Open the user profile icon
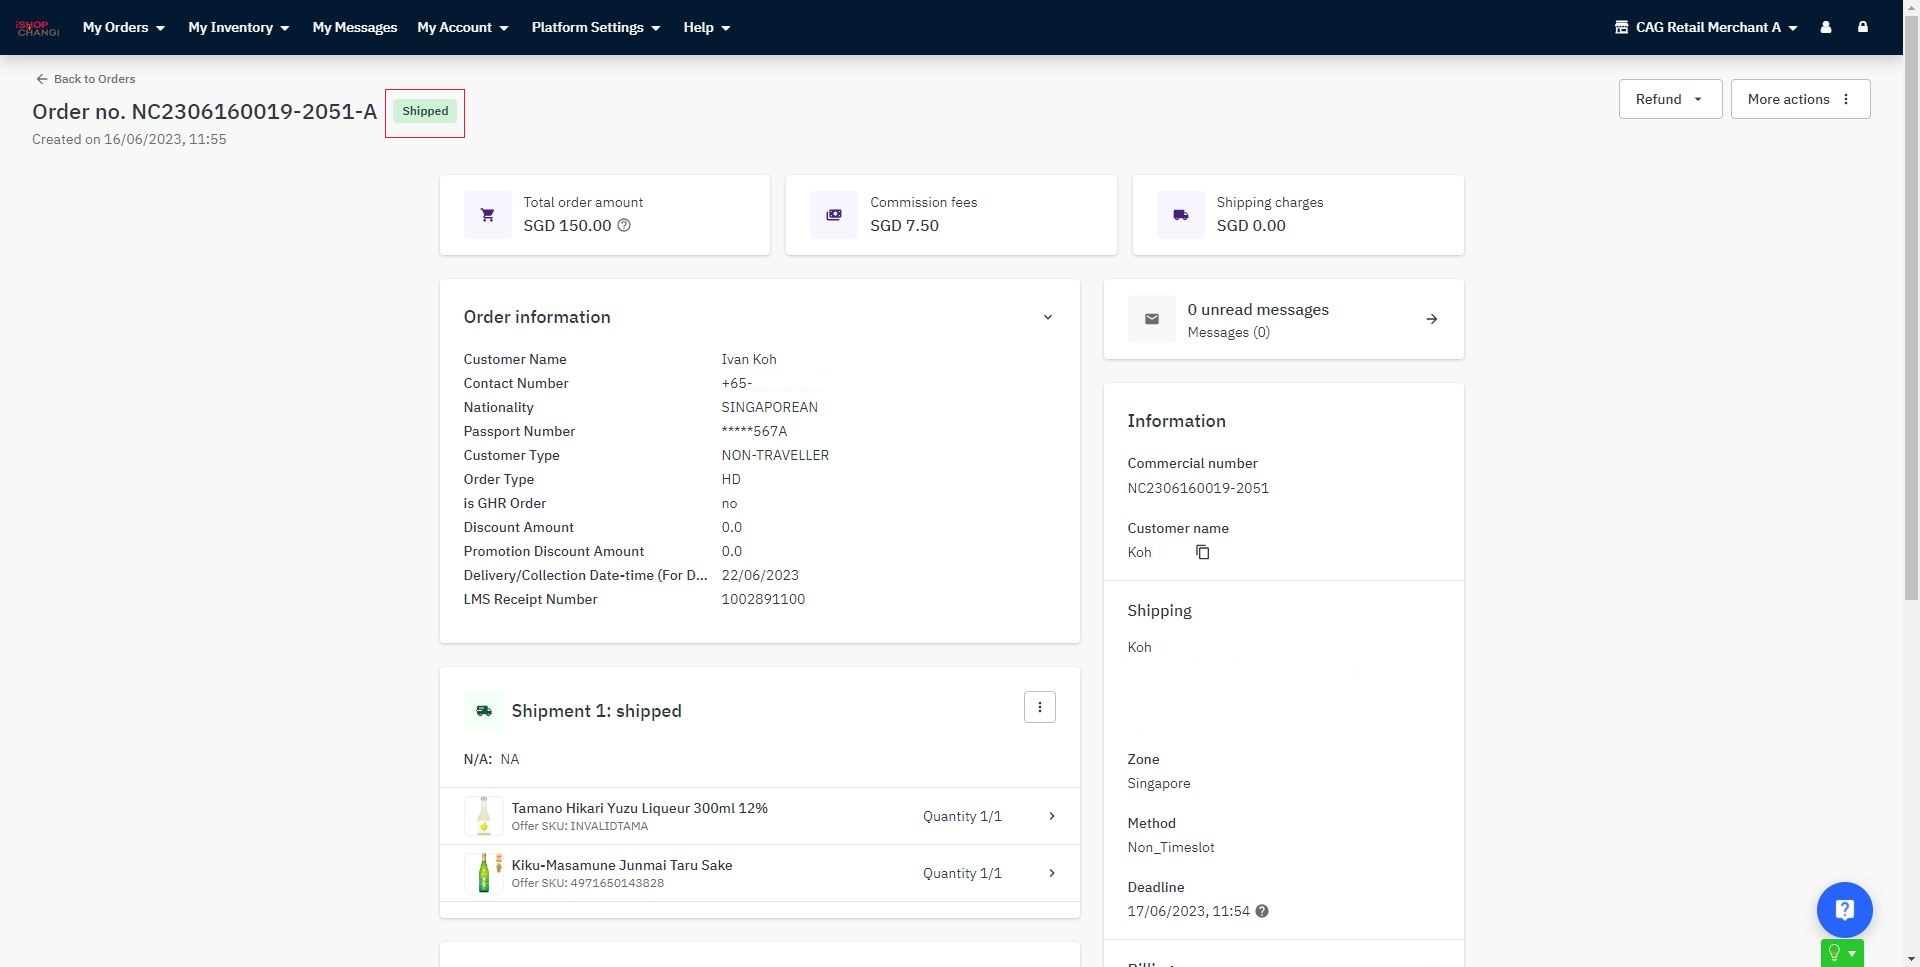 click(x=1825, y=28)
